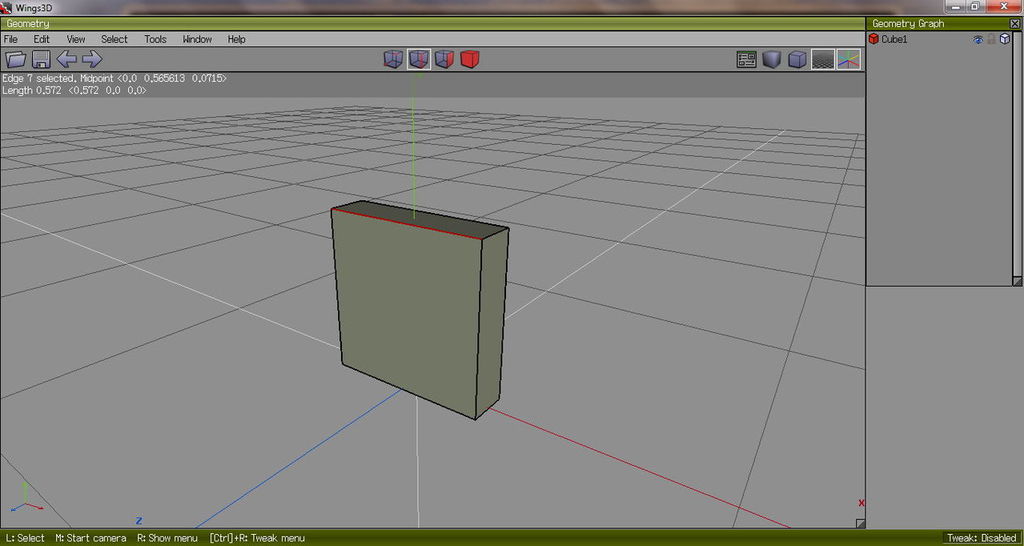Save the model with the floppy disk icon
The height and width of the screenshot is (546, 1024).
pyautogui.click(x=40, y=59)
